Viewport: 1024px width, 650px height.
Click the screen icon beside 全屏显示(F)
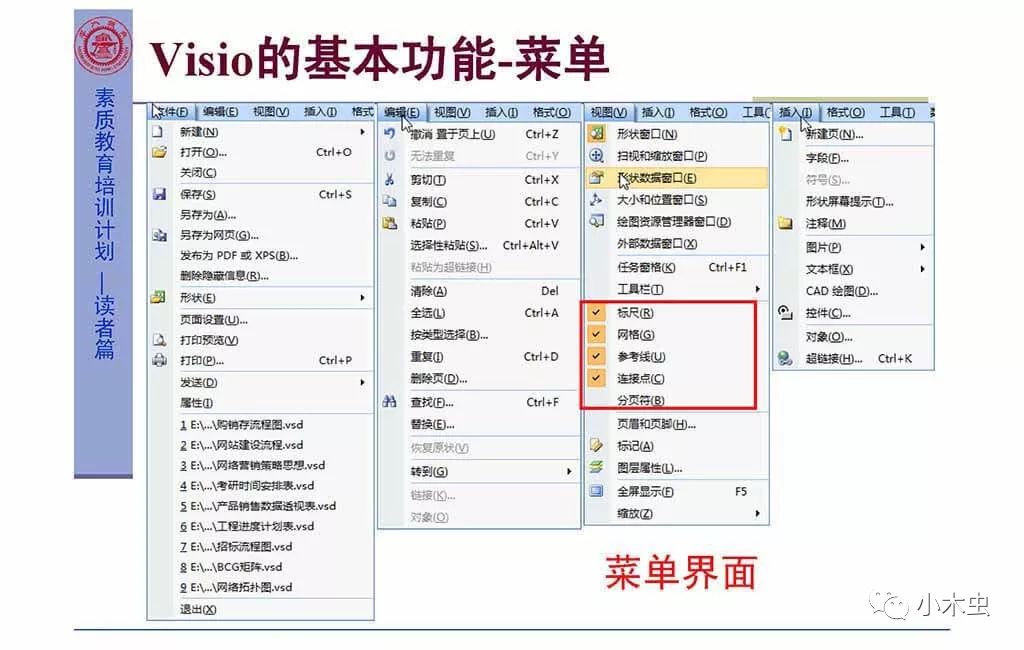[x=596, y=491]
